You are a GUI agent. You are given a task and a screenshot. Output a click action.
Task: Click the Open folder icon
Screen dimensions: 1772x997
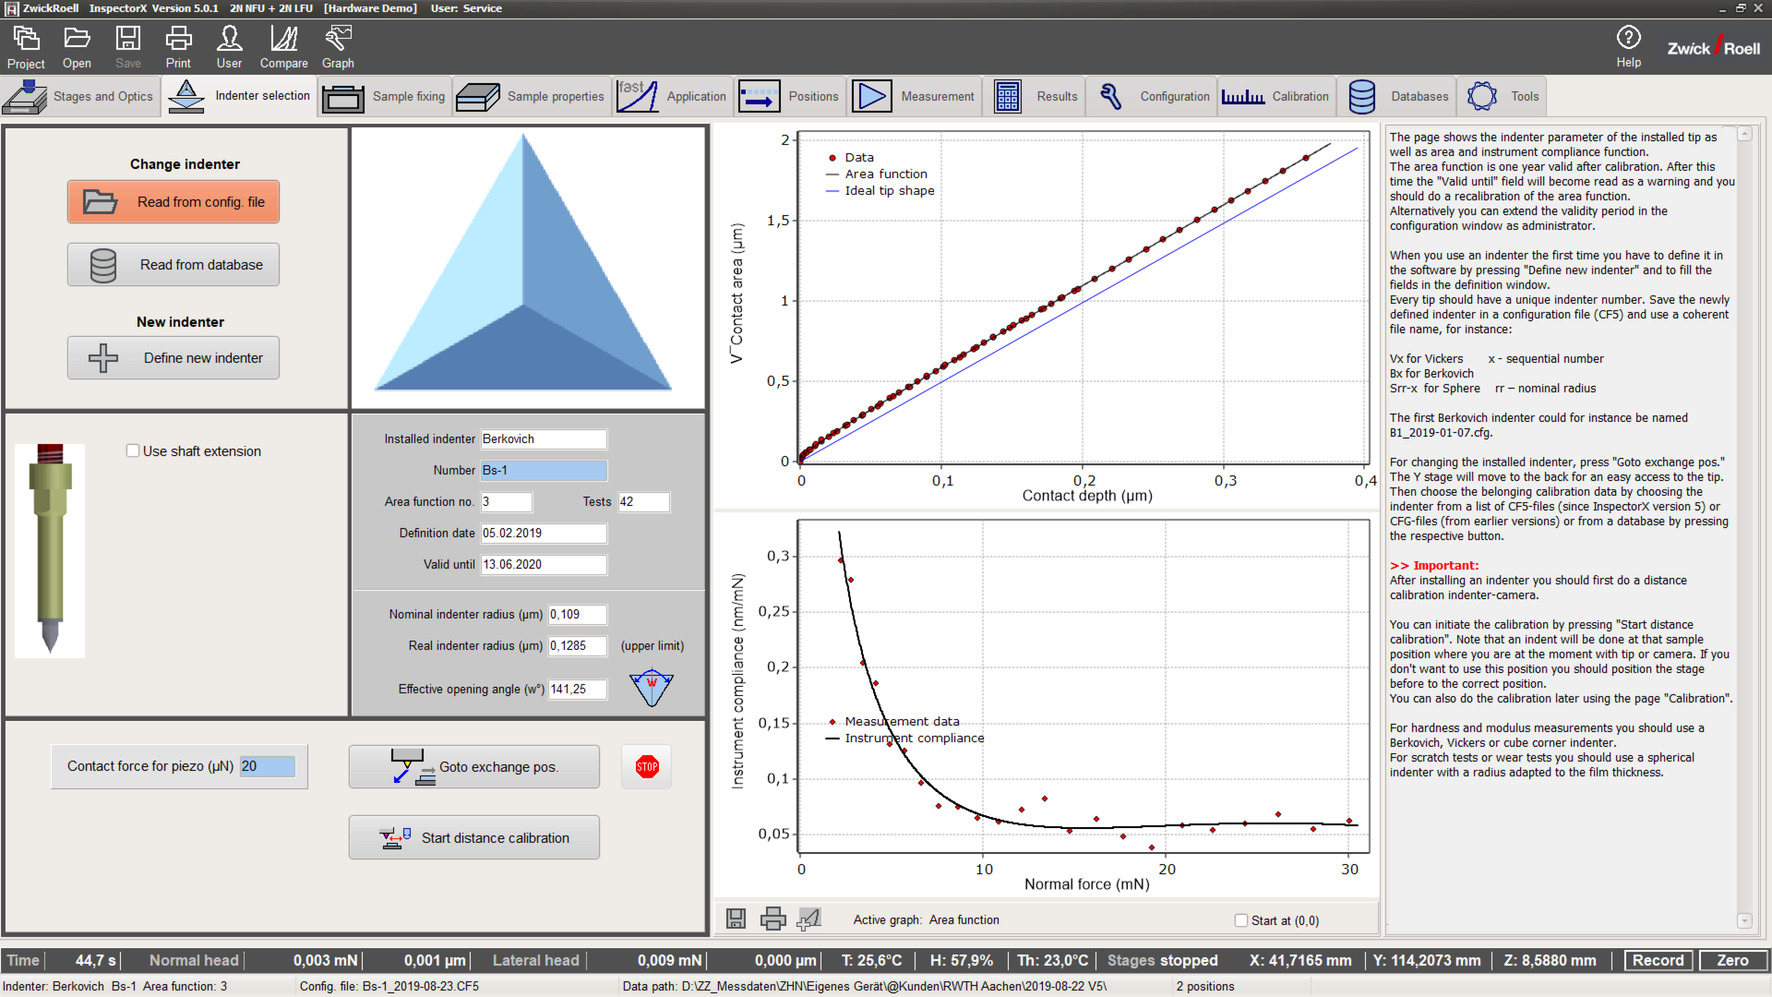[77, 47]
